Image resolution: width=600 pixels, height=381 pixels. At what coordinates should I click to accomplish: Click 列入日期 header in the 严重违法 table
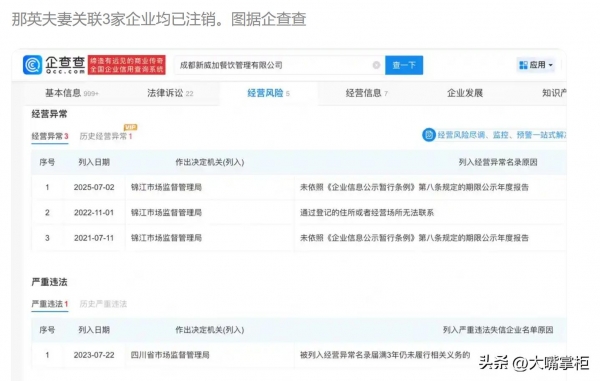94,330
